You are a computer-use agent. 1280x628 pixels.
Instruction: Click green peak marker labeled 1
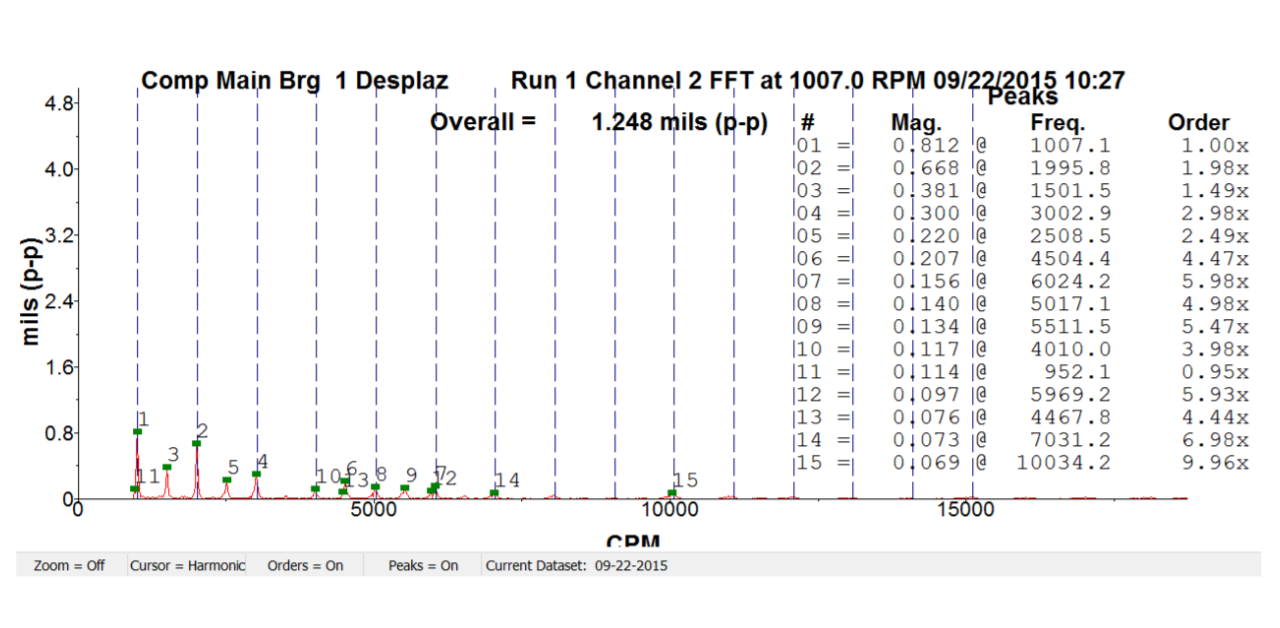click(137, 432)
